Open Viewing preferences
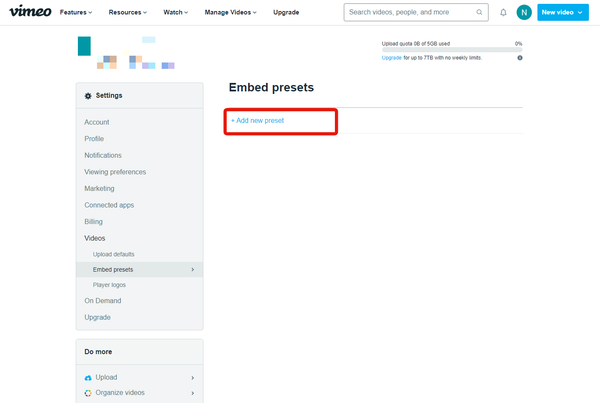This screenshot has width=600, height=403. coord(115,172)
